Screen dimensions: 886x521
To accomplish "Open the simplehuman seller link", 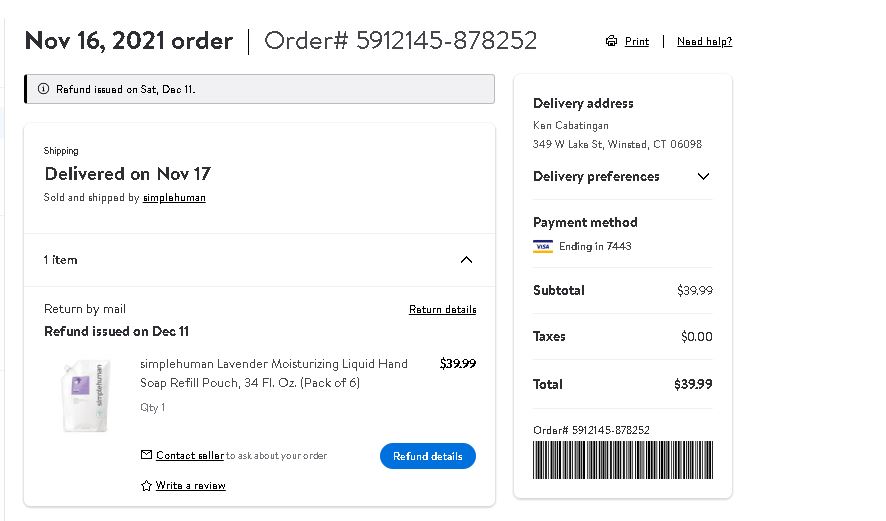I will [174, 198].
